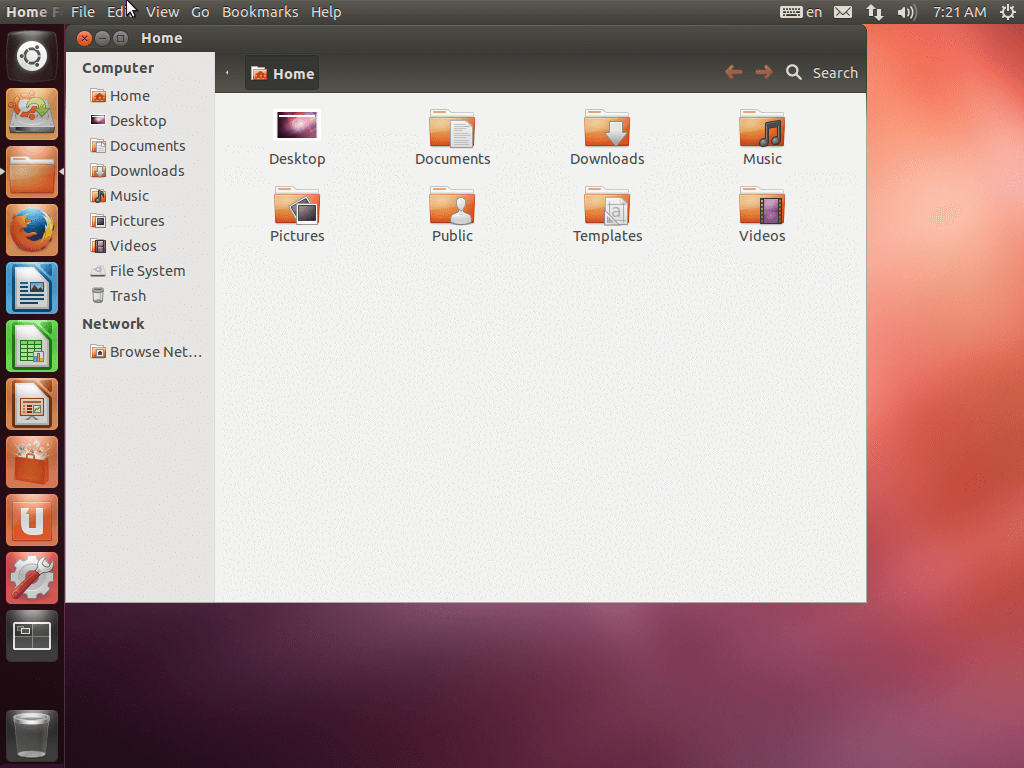Click the small path-bar scroll arrow
The height and width of the screenshot is (768, 1024).
pyautogui.click(x=227, y=73)
